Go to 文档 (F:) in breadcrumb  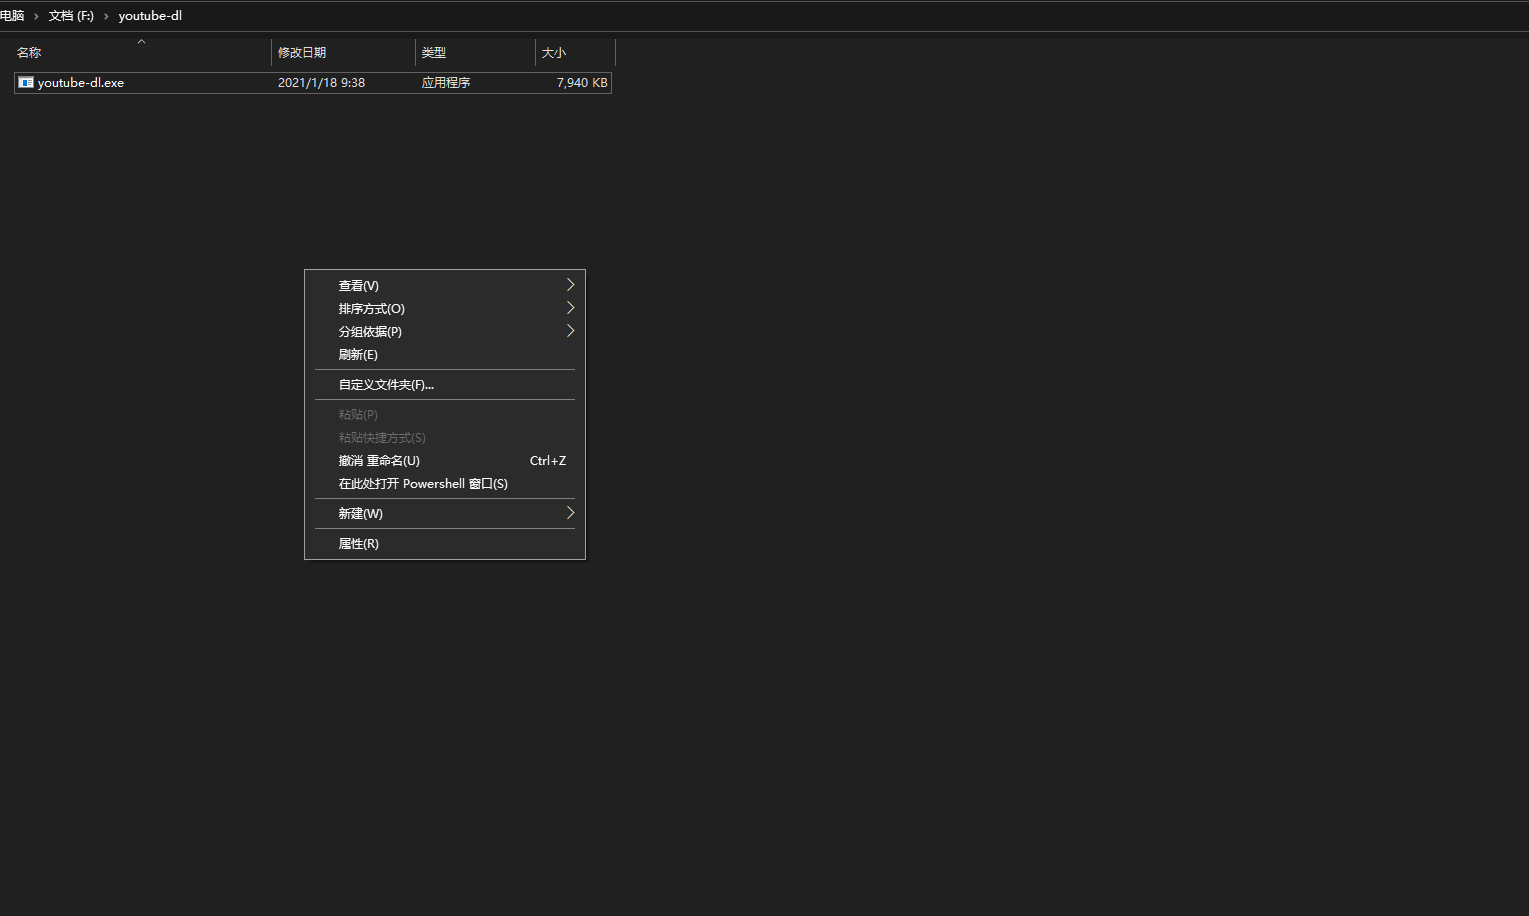coord(71,16)
